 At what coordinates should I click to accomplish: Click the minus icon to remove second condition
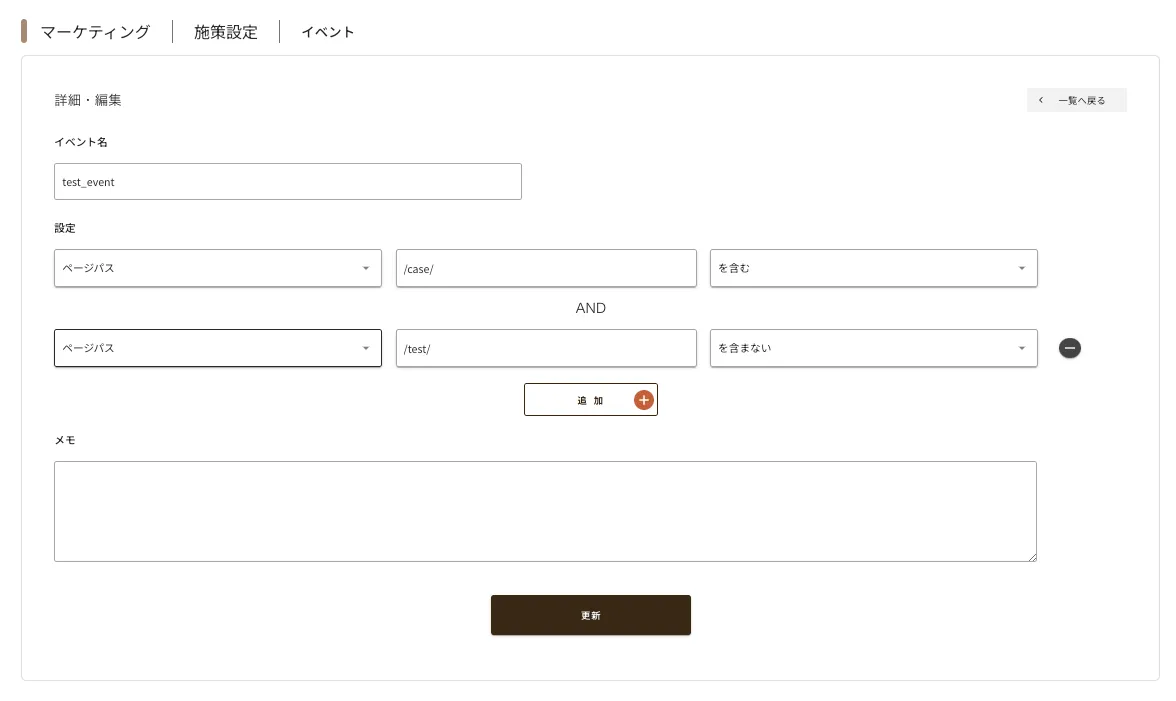pyautogui.click(x=1070, y=348)
